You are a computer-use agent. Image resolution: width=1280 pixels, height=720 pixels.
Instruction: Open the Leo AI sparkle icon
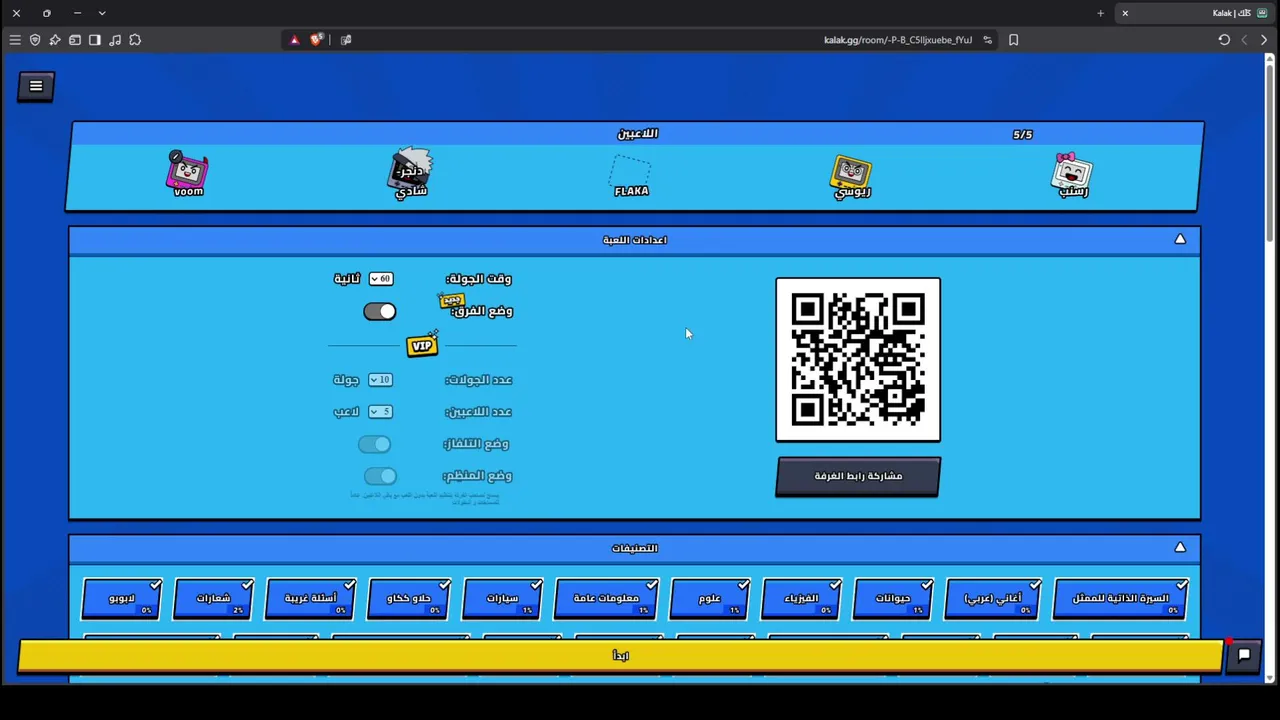click(x=55, y=40)
